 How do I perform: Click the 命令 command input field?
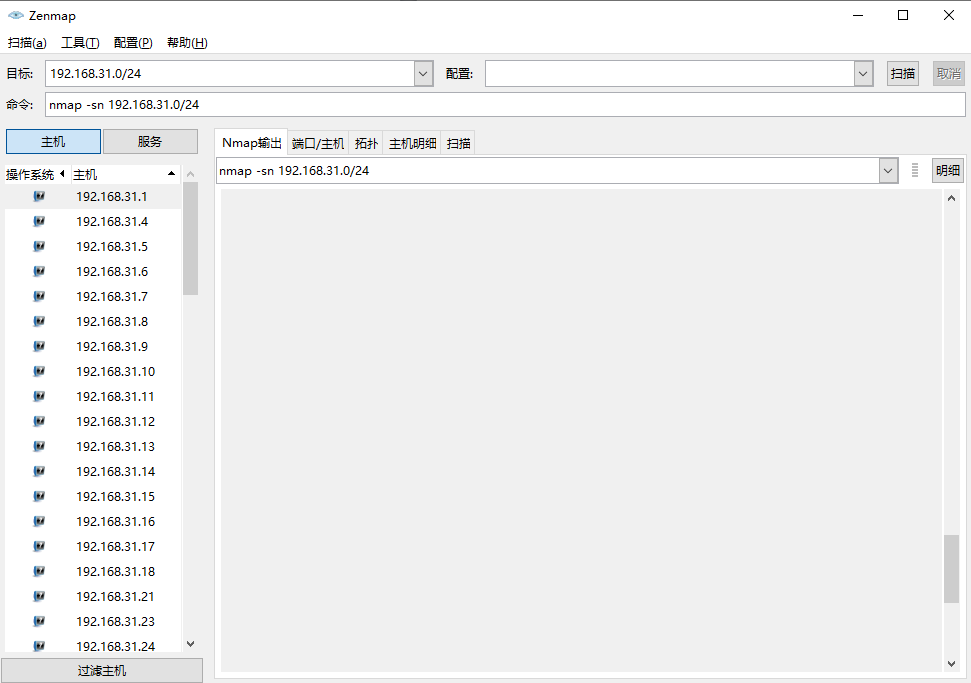pyautogui.click(x=505, y=105)
